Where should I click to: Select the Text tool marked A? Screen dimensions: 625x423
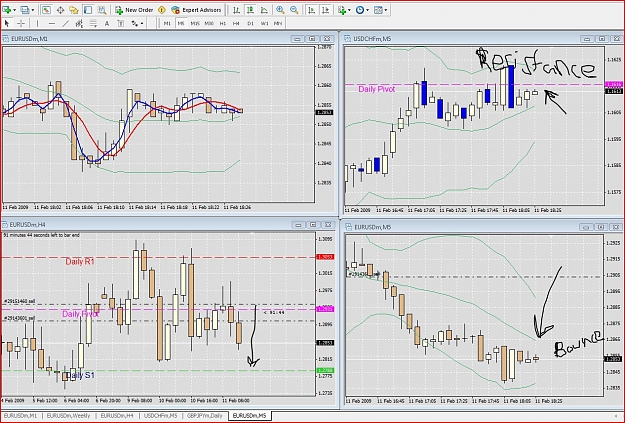click(107, 24)
